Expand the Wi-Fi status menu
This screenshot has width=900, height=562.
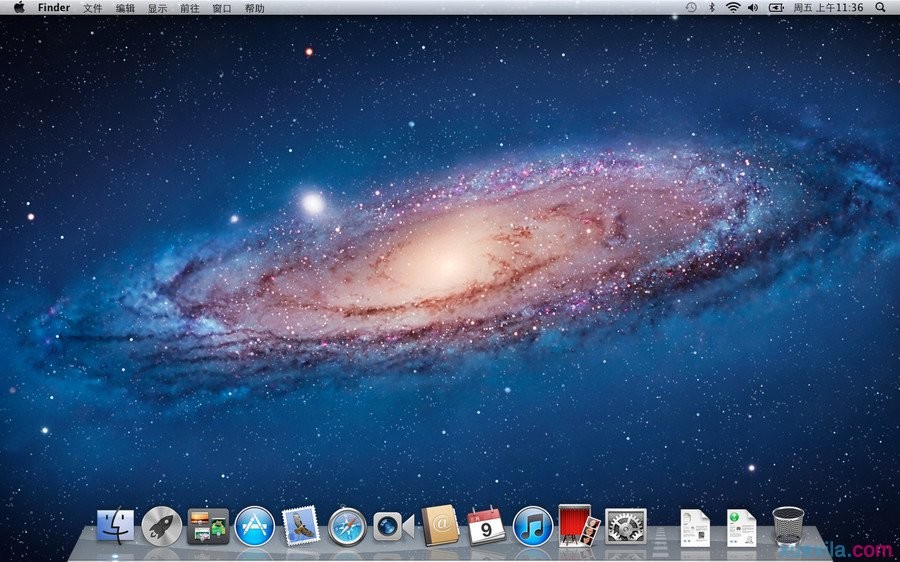(732, 7)
